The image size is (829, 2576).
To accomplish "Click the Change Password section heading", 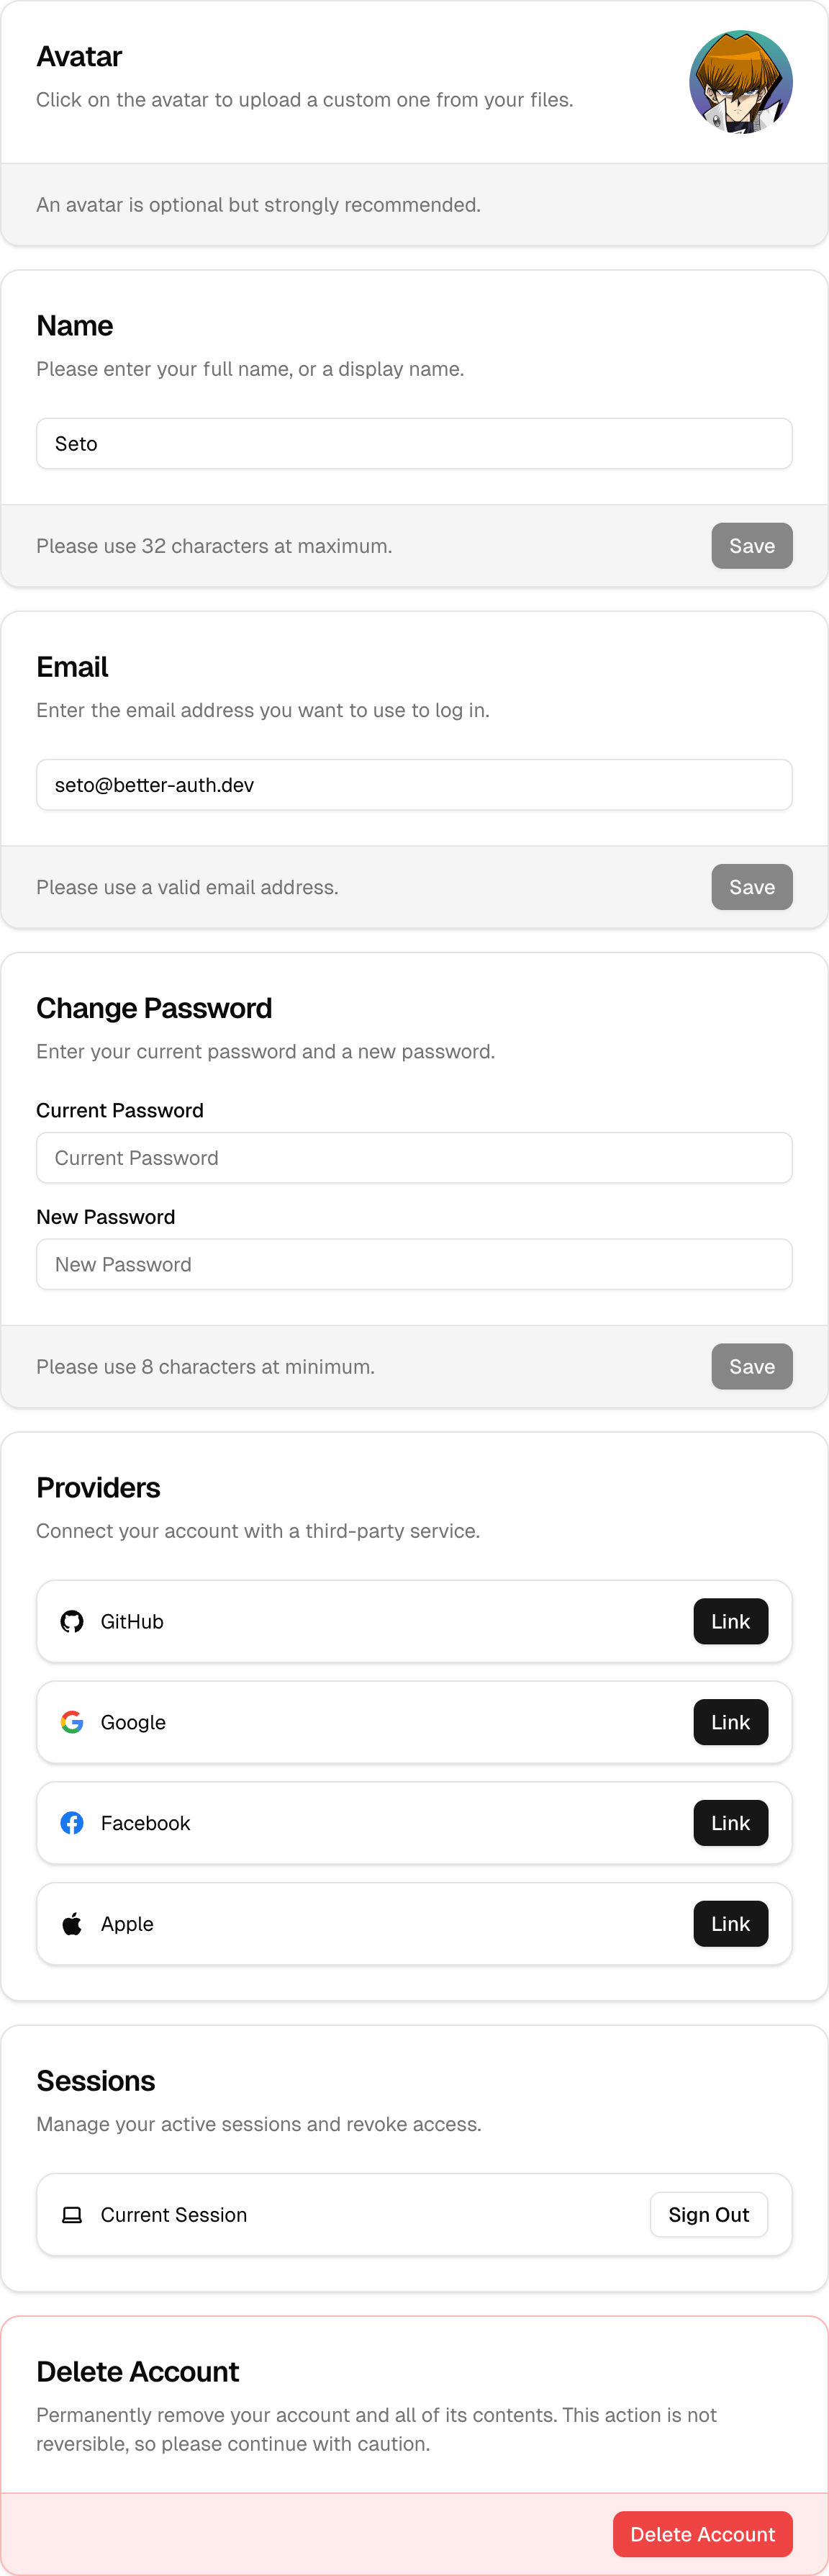I will point(154,1008).
